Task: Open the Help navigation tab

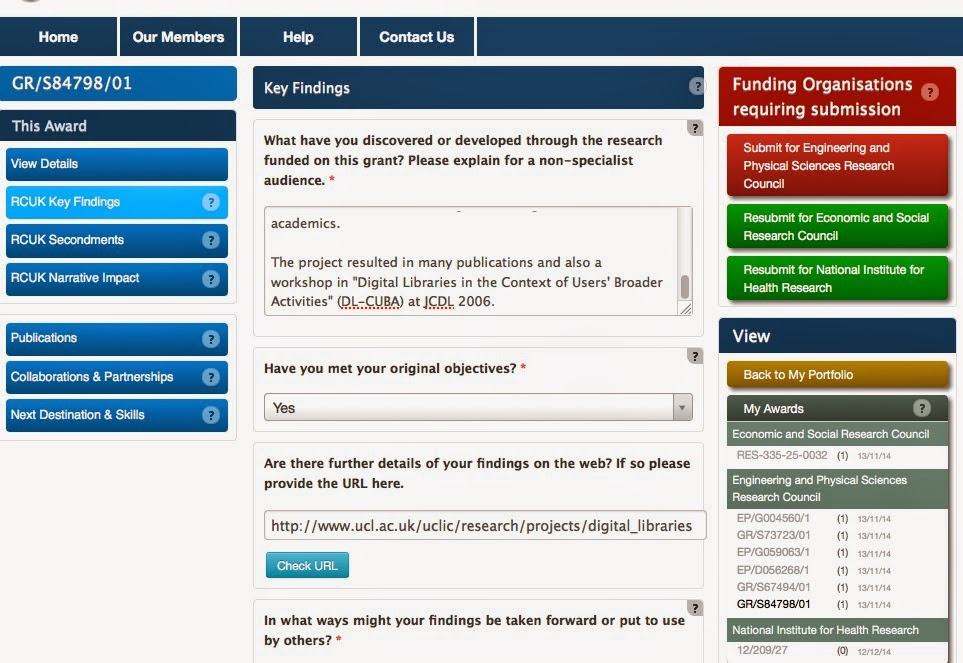Action: (298, 37)
